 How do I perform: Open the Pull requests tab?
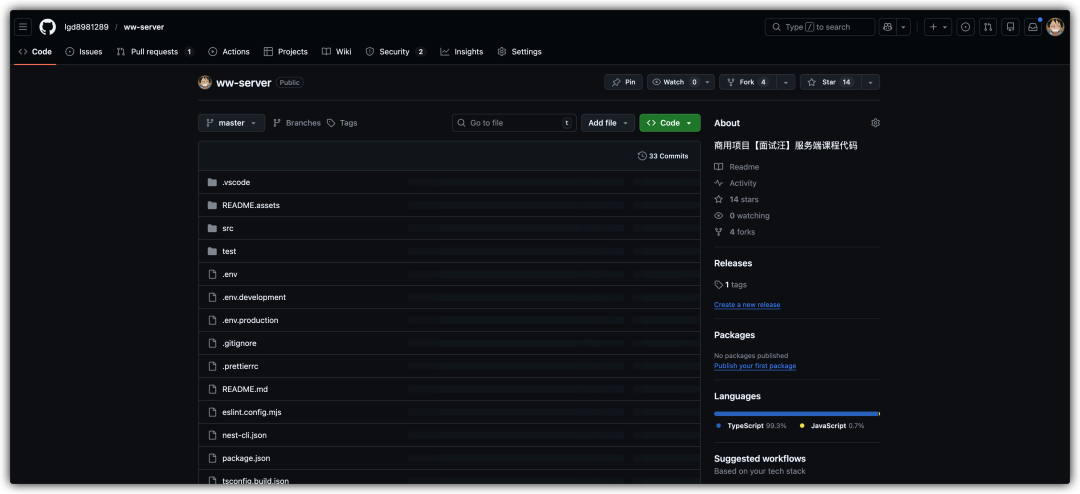155,52
